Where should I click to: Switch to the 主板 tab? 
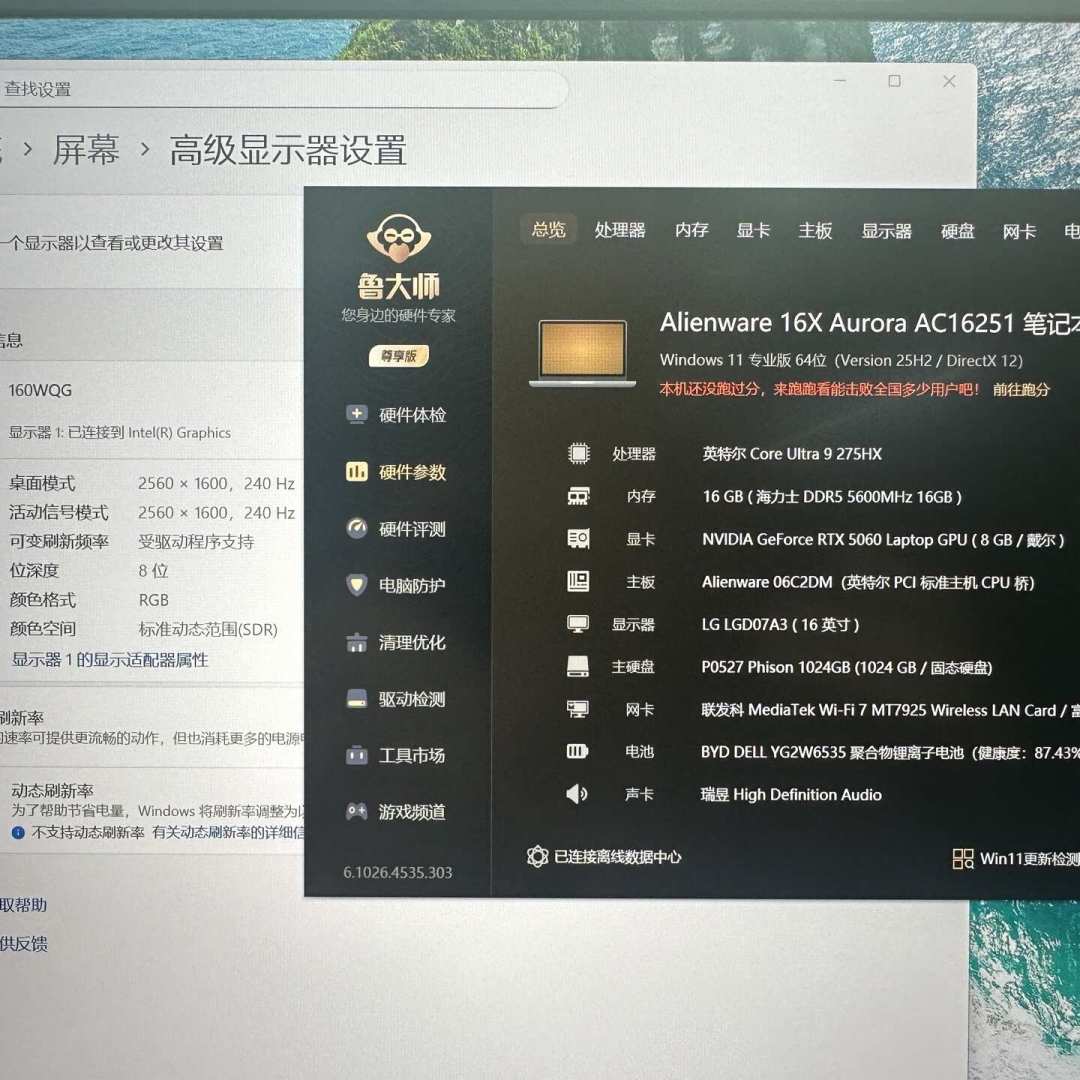(815, 230)
